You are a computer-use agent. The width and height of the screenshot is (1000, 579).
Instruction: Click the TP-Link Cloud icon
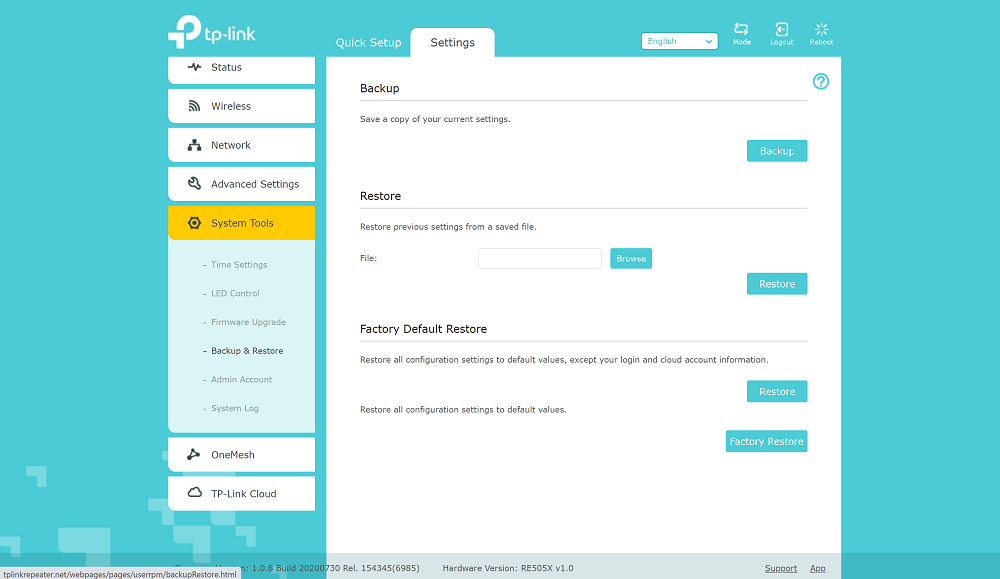point(195,493)
